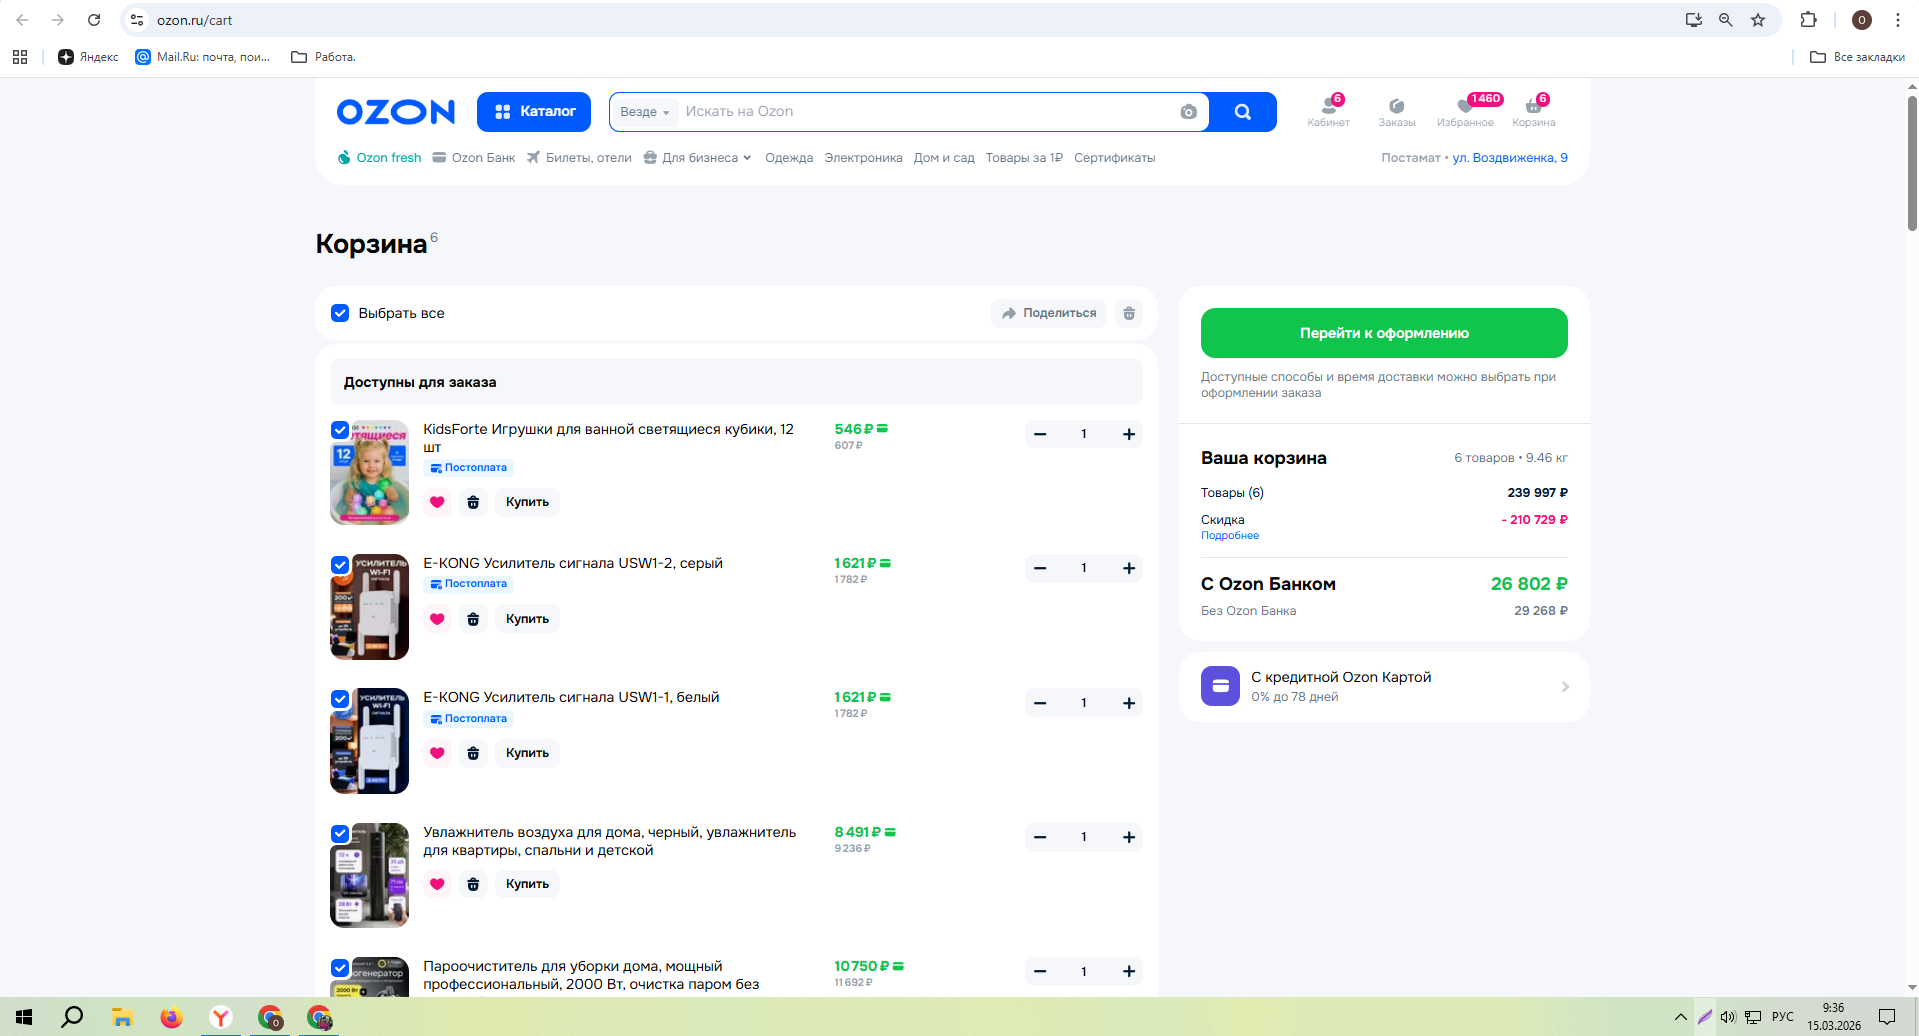Image resolution: width=1919 pixels, height=1036 pixels.
Task: Click Перейти к оформлению button
Action: coord(1384,333)
